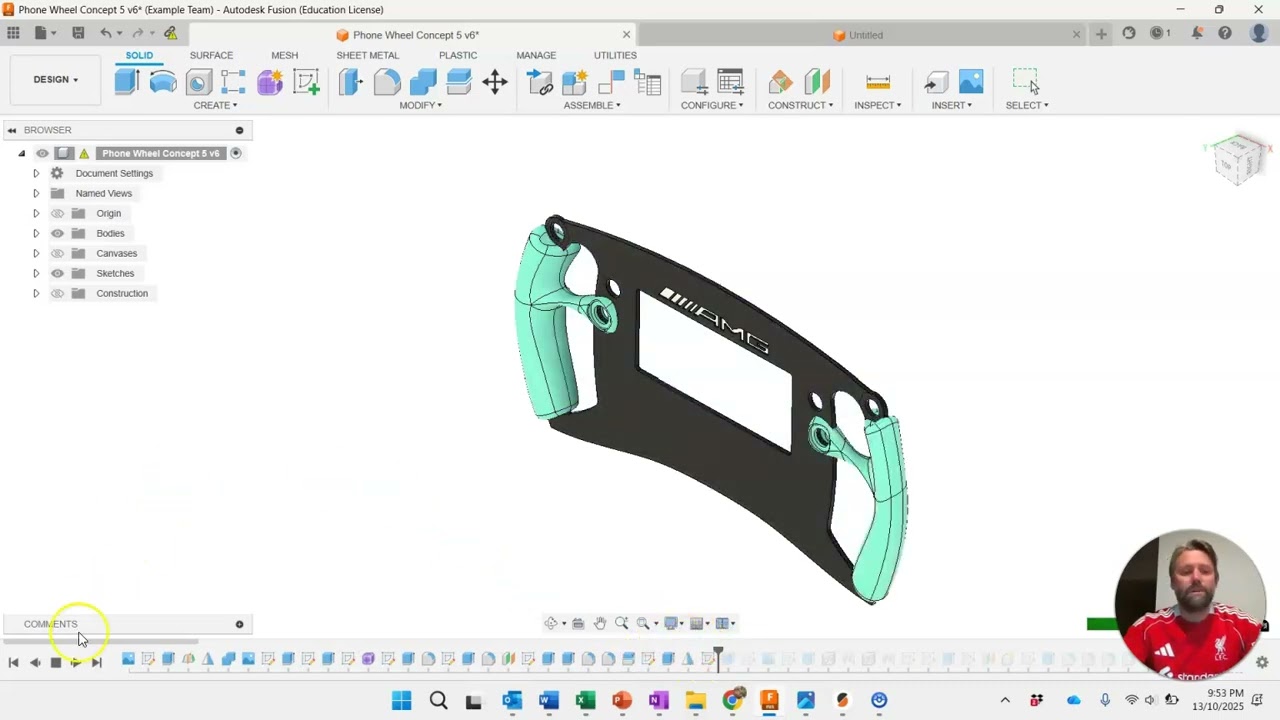Select the Extrude tool in Create

(127, 82)
